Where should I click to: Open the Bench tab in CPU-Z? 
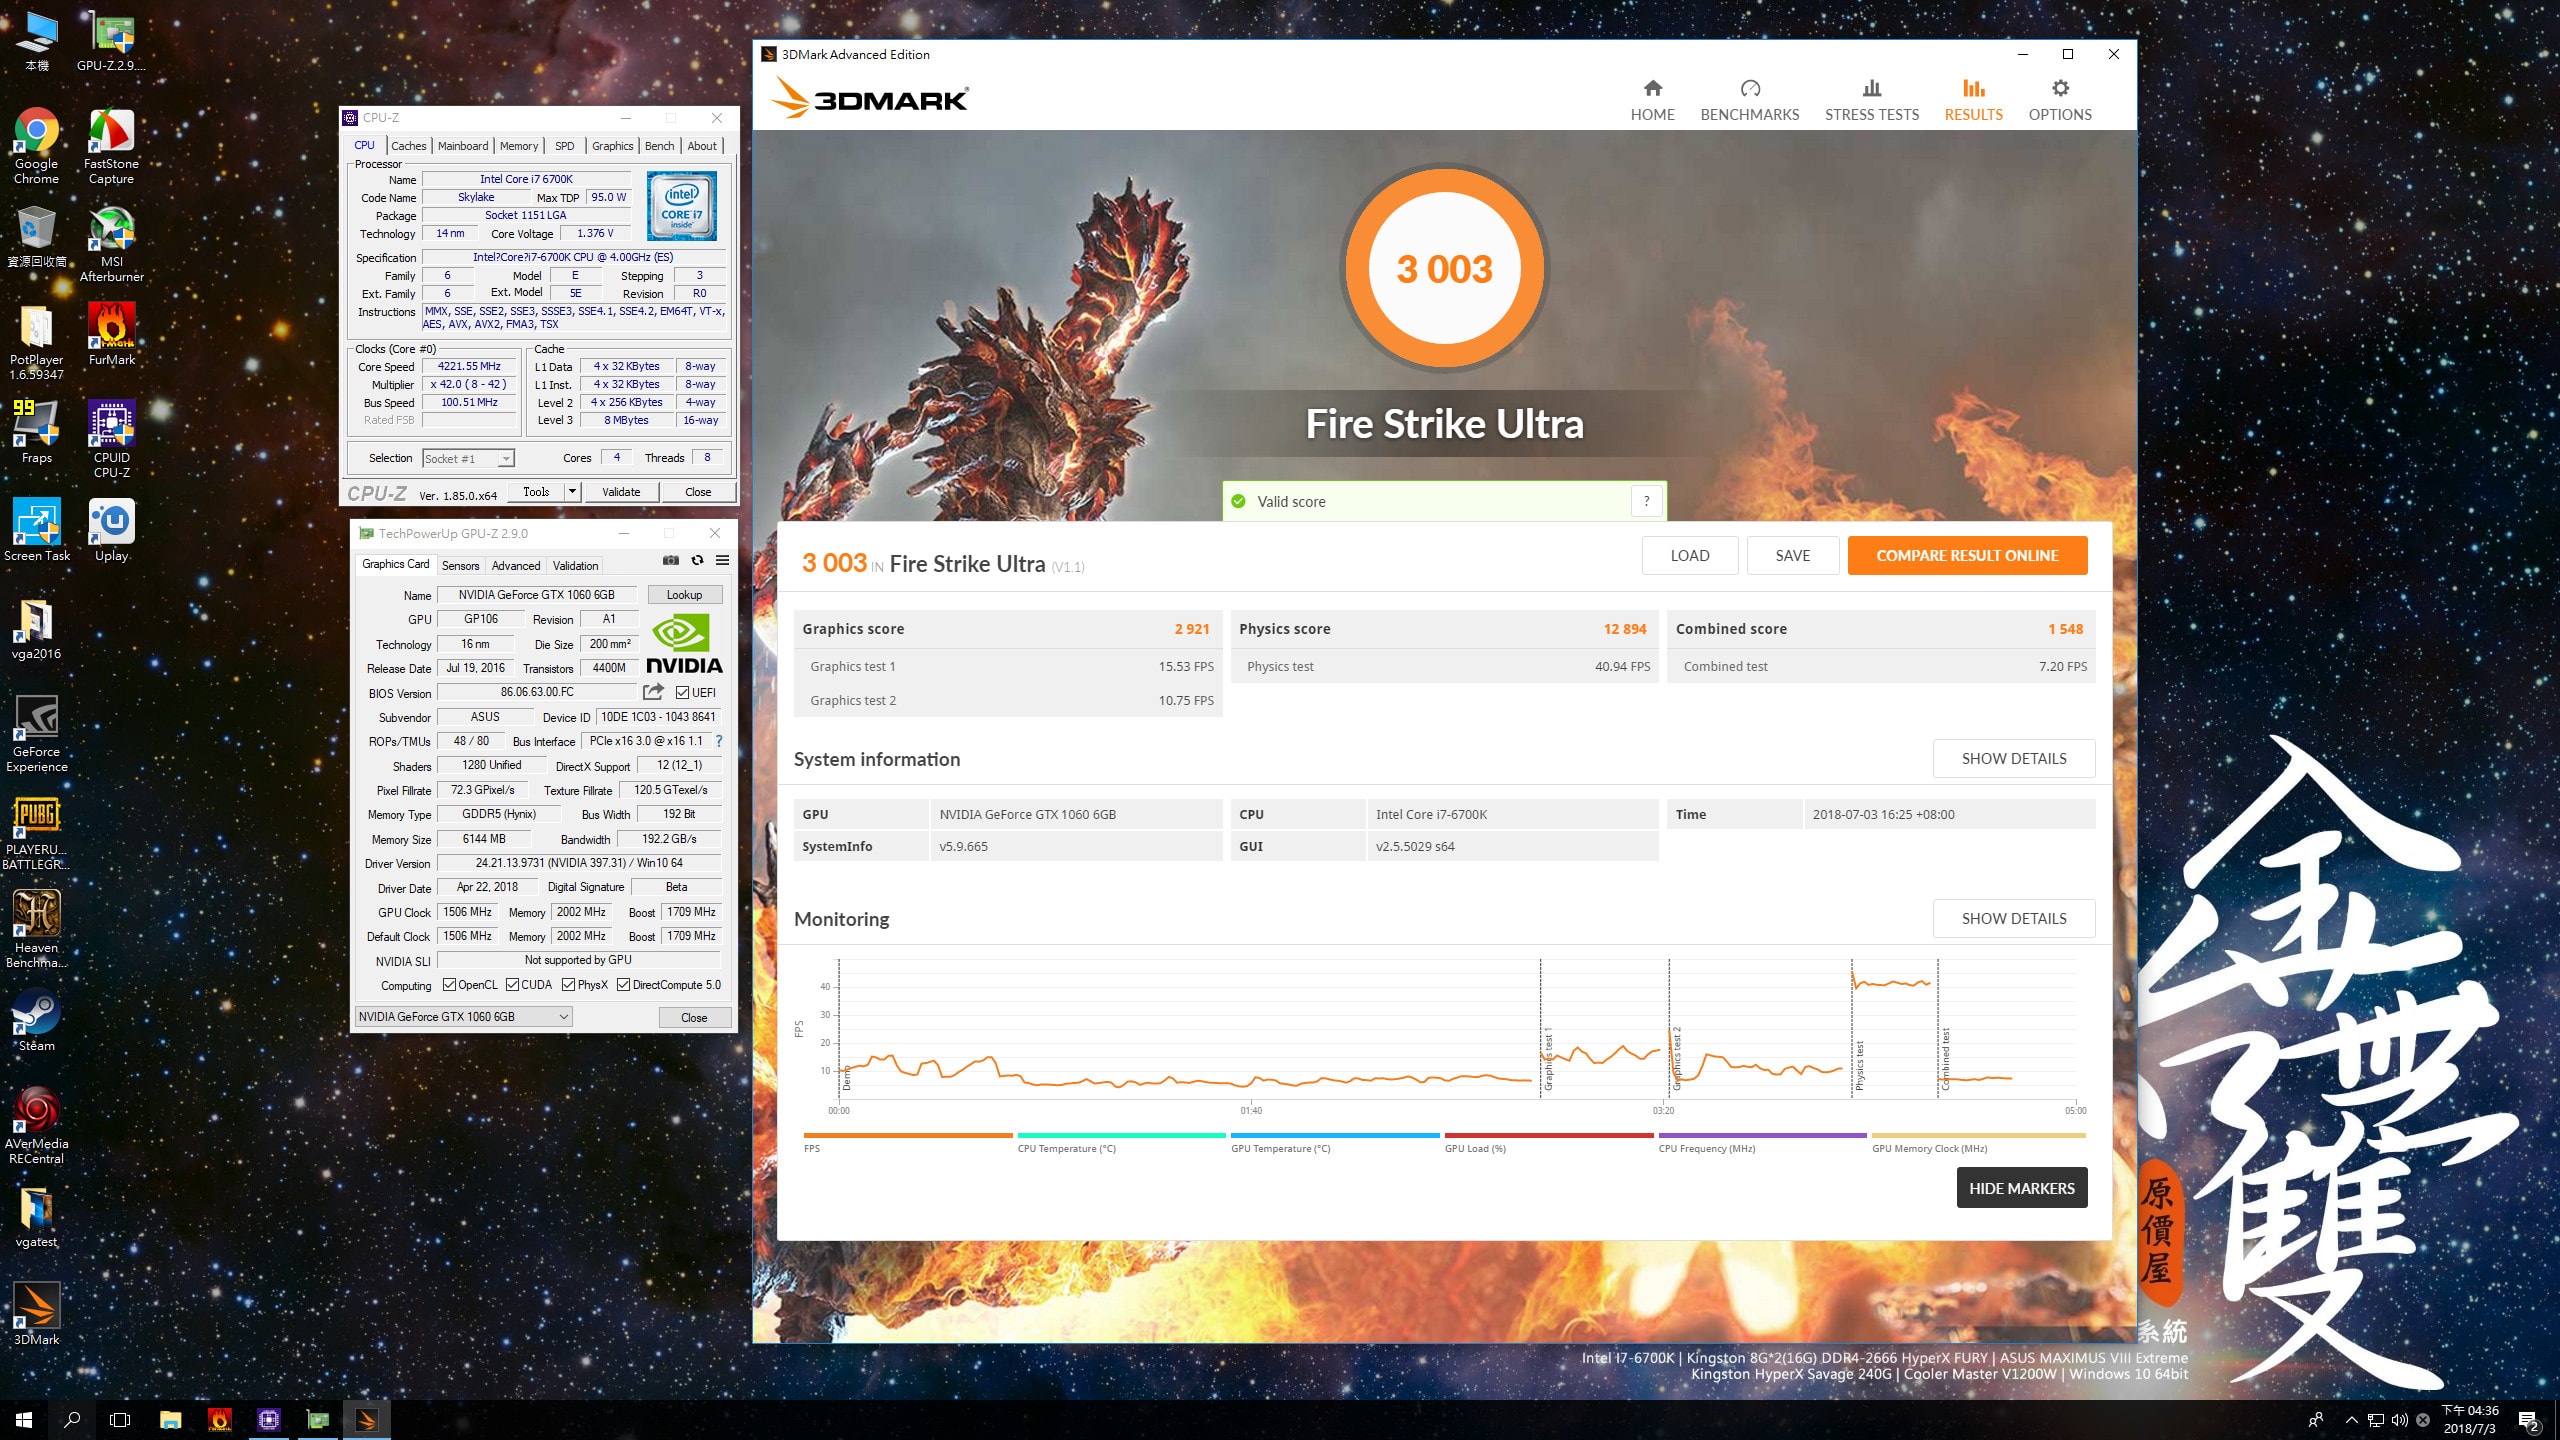(659, 146)
